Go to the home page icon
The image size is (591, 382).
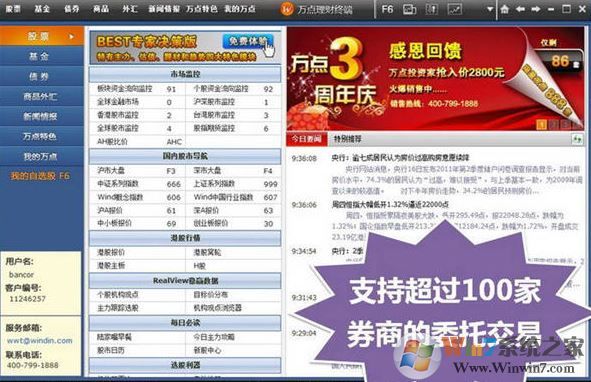point(504,9)
